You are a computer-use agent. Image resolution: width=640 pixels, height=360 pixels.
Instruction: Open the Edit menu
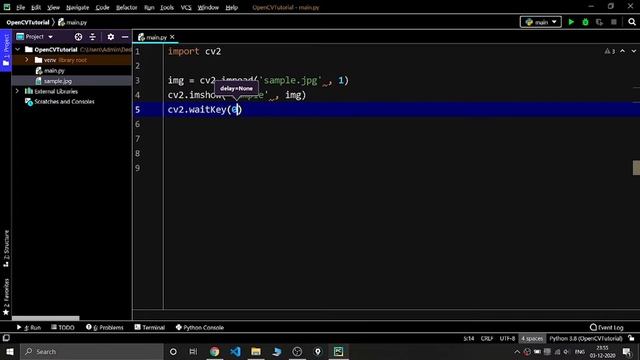click(36, 7)
